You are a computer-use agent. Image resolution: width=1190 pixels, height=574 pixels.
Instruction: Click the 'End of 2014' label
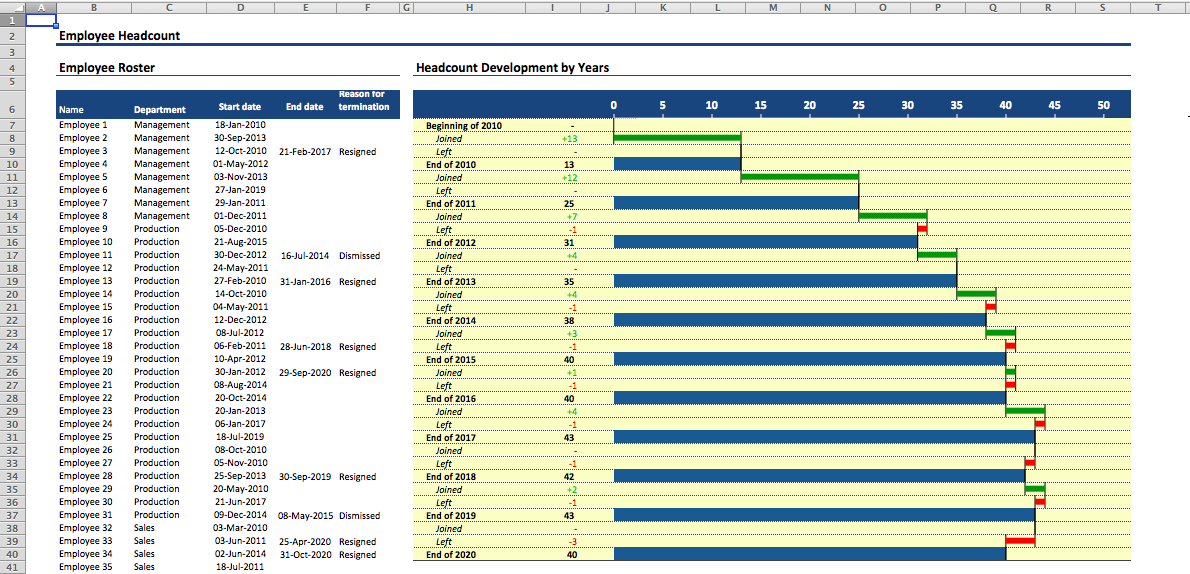pos(451,320)
